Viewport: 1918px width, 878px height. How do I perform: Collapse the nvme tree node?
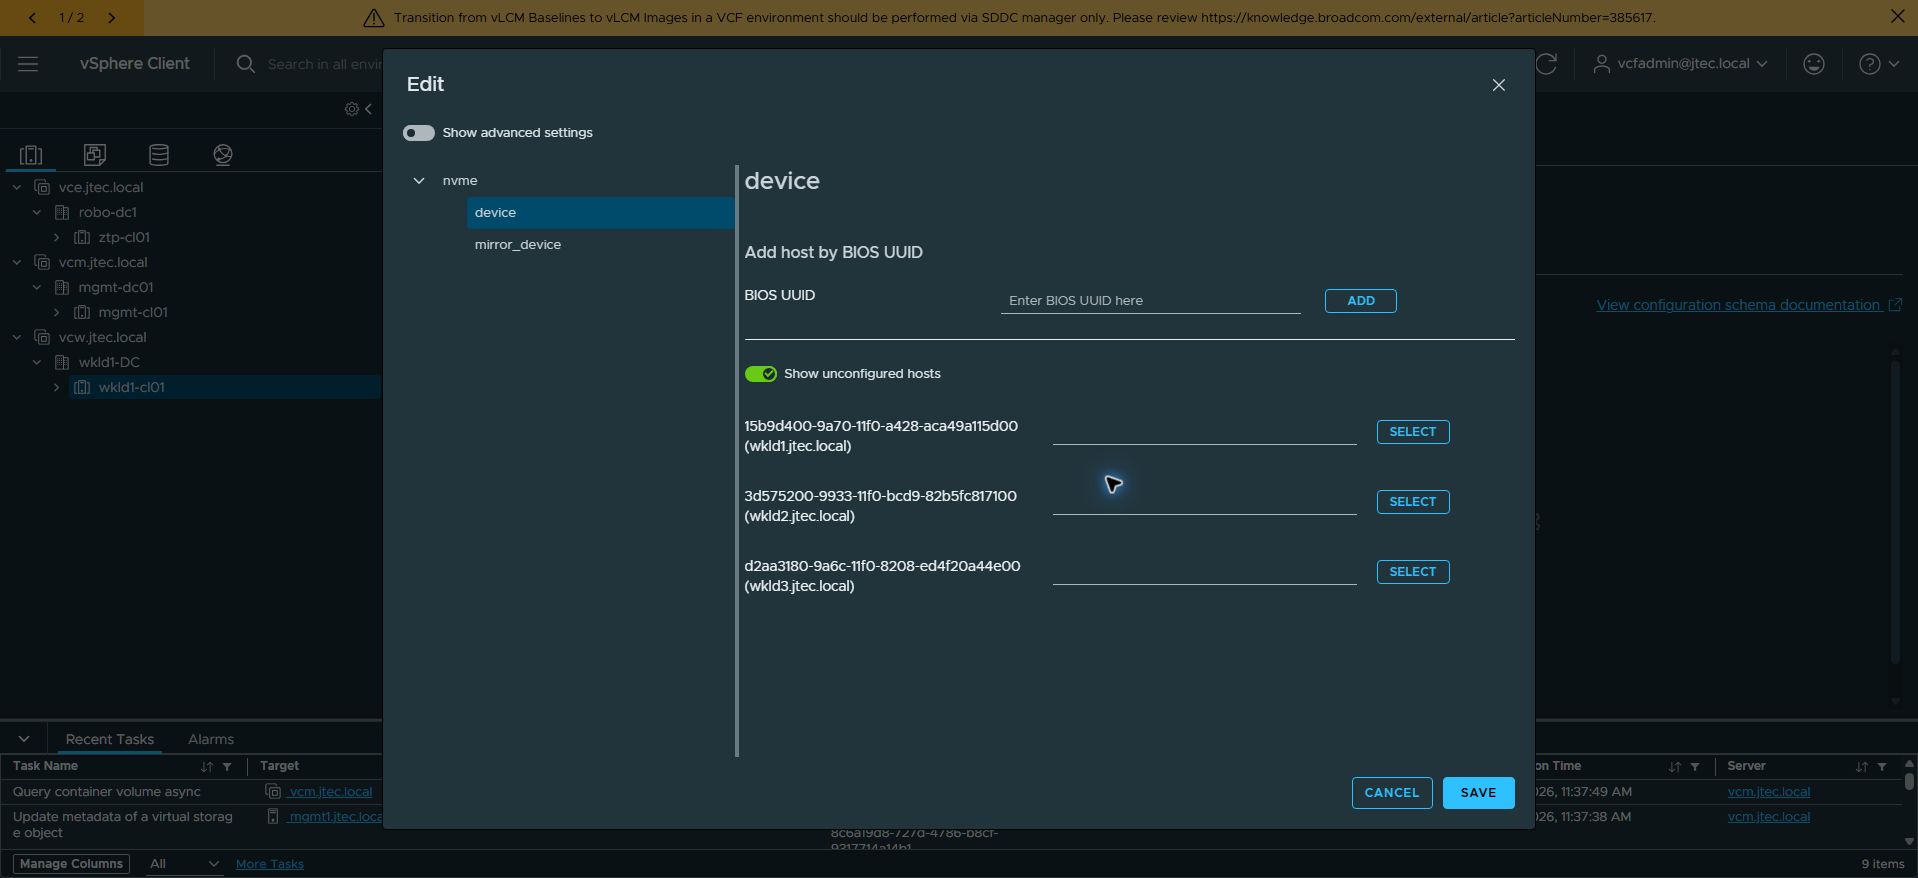point(419,181)
